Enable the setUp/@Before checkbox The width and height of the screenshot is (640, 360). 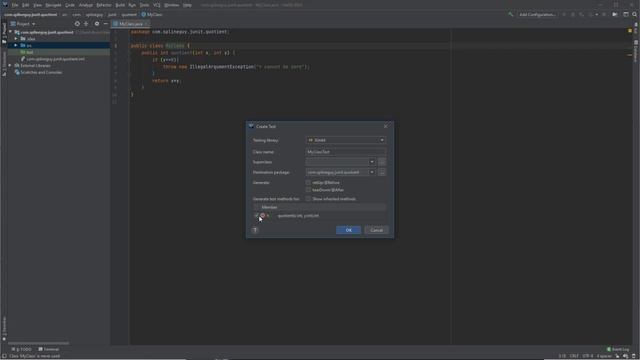[308, 183]
